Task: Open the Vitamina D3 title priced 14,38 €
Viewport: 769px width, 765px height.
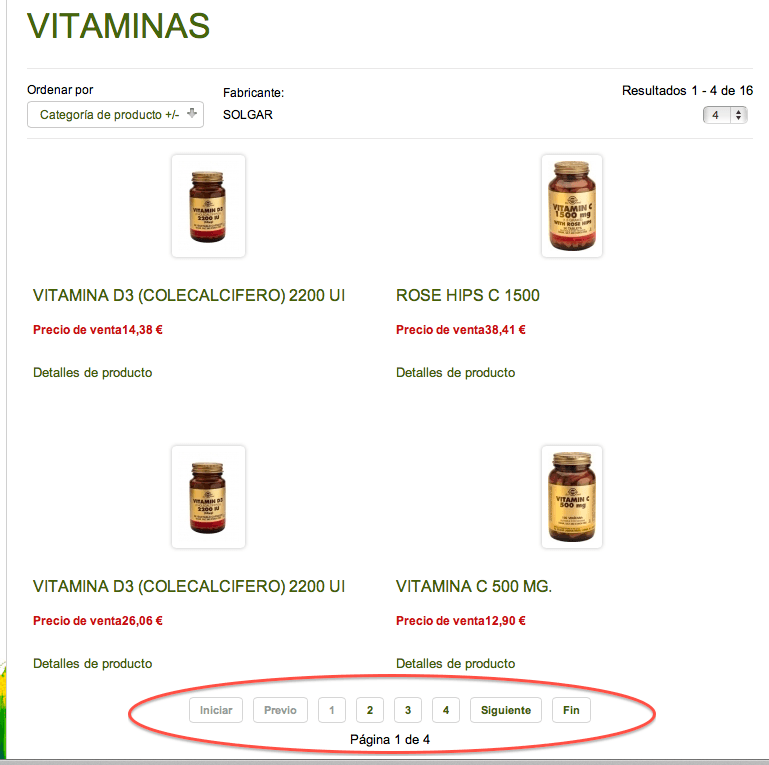Action: (189, 295)
